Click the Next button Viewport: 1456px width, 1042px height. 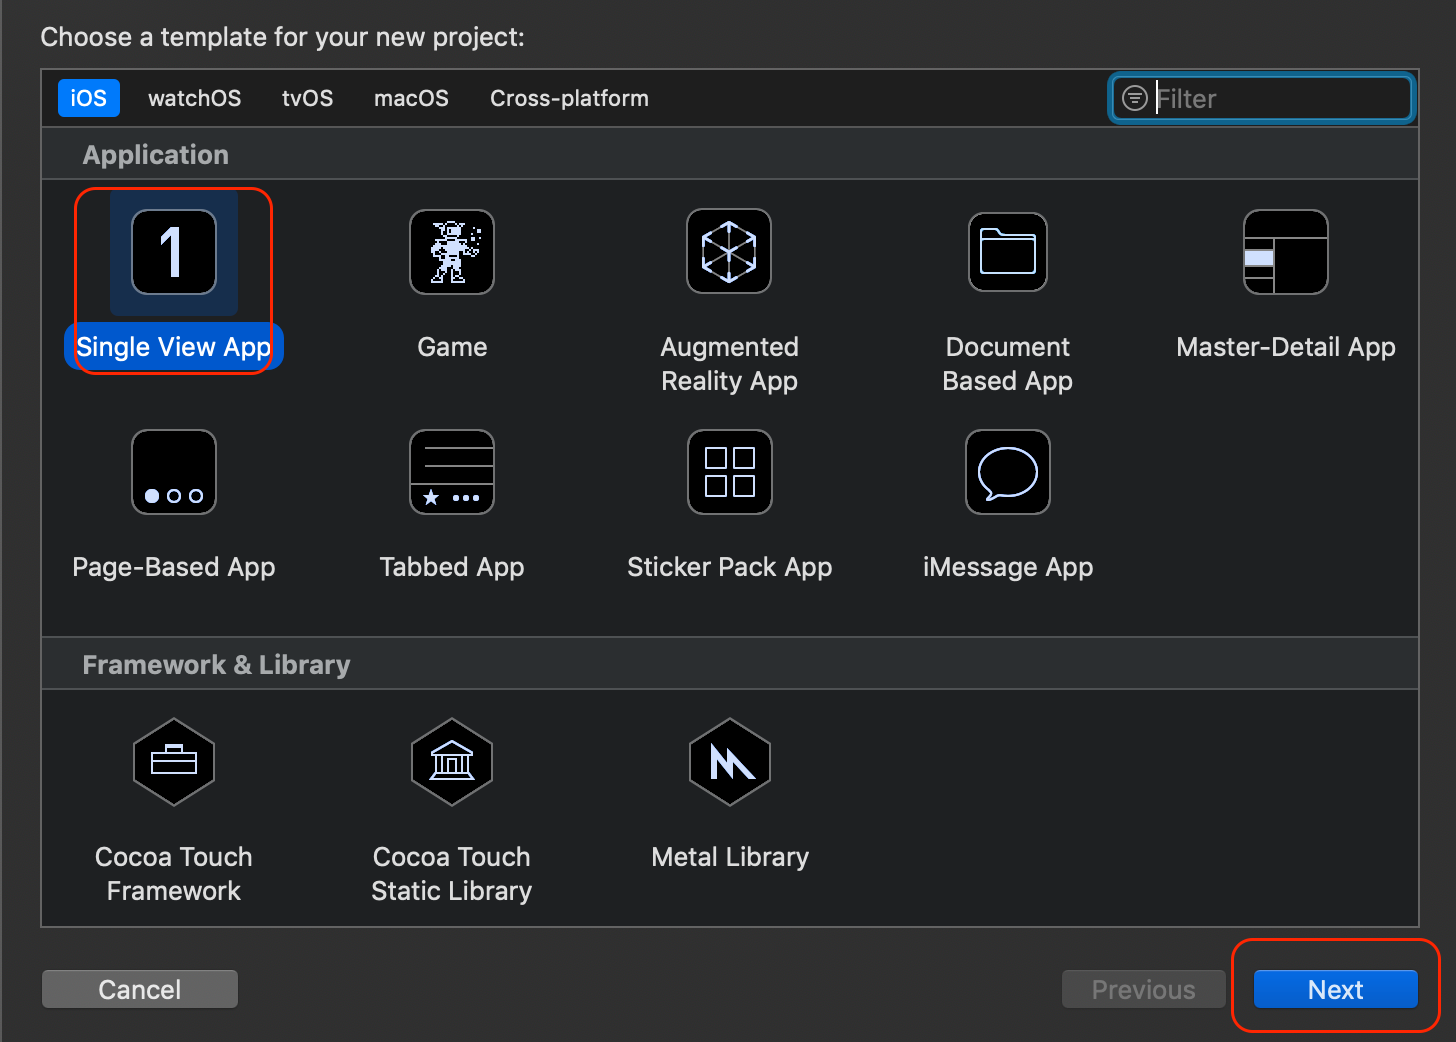[x=1336, y=989]
